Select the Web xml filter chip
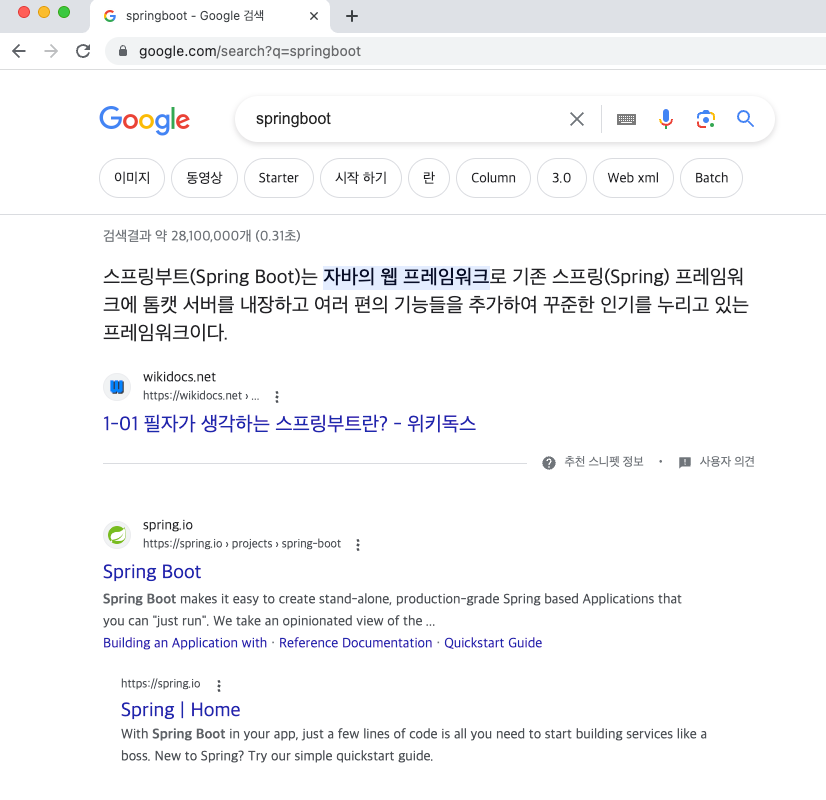Screen dimensions: 826x800 point(633,178)
